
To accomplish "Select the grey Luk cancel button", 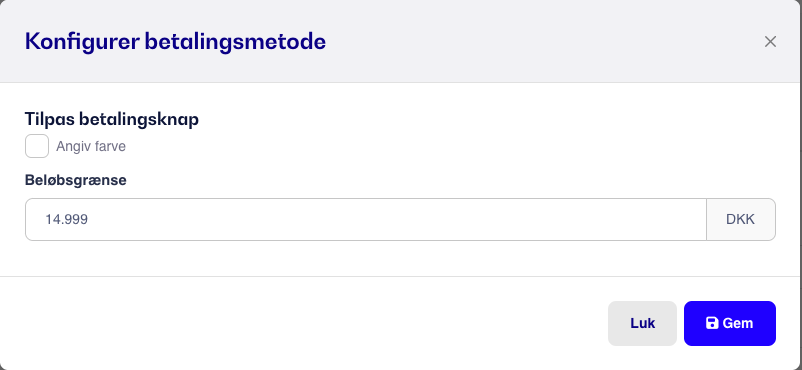I will click(x=642, y=323).
